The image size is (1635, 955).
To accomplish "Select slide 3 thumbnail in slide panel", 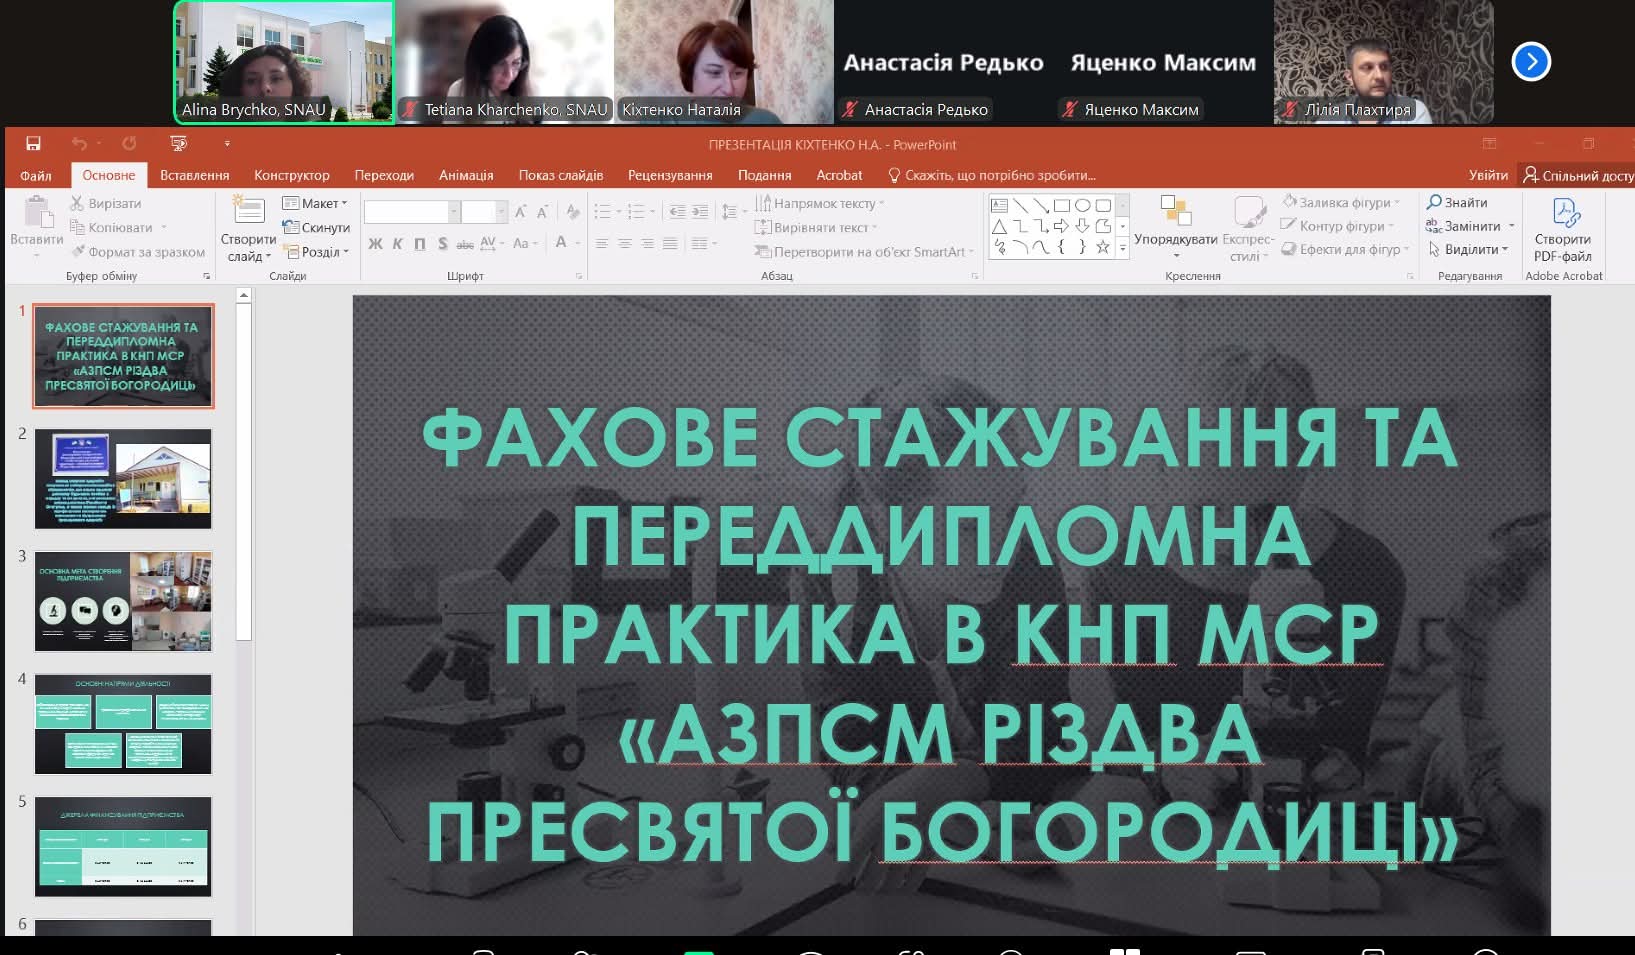I will pos(124,601).
